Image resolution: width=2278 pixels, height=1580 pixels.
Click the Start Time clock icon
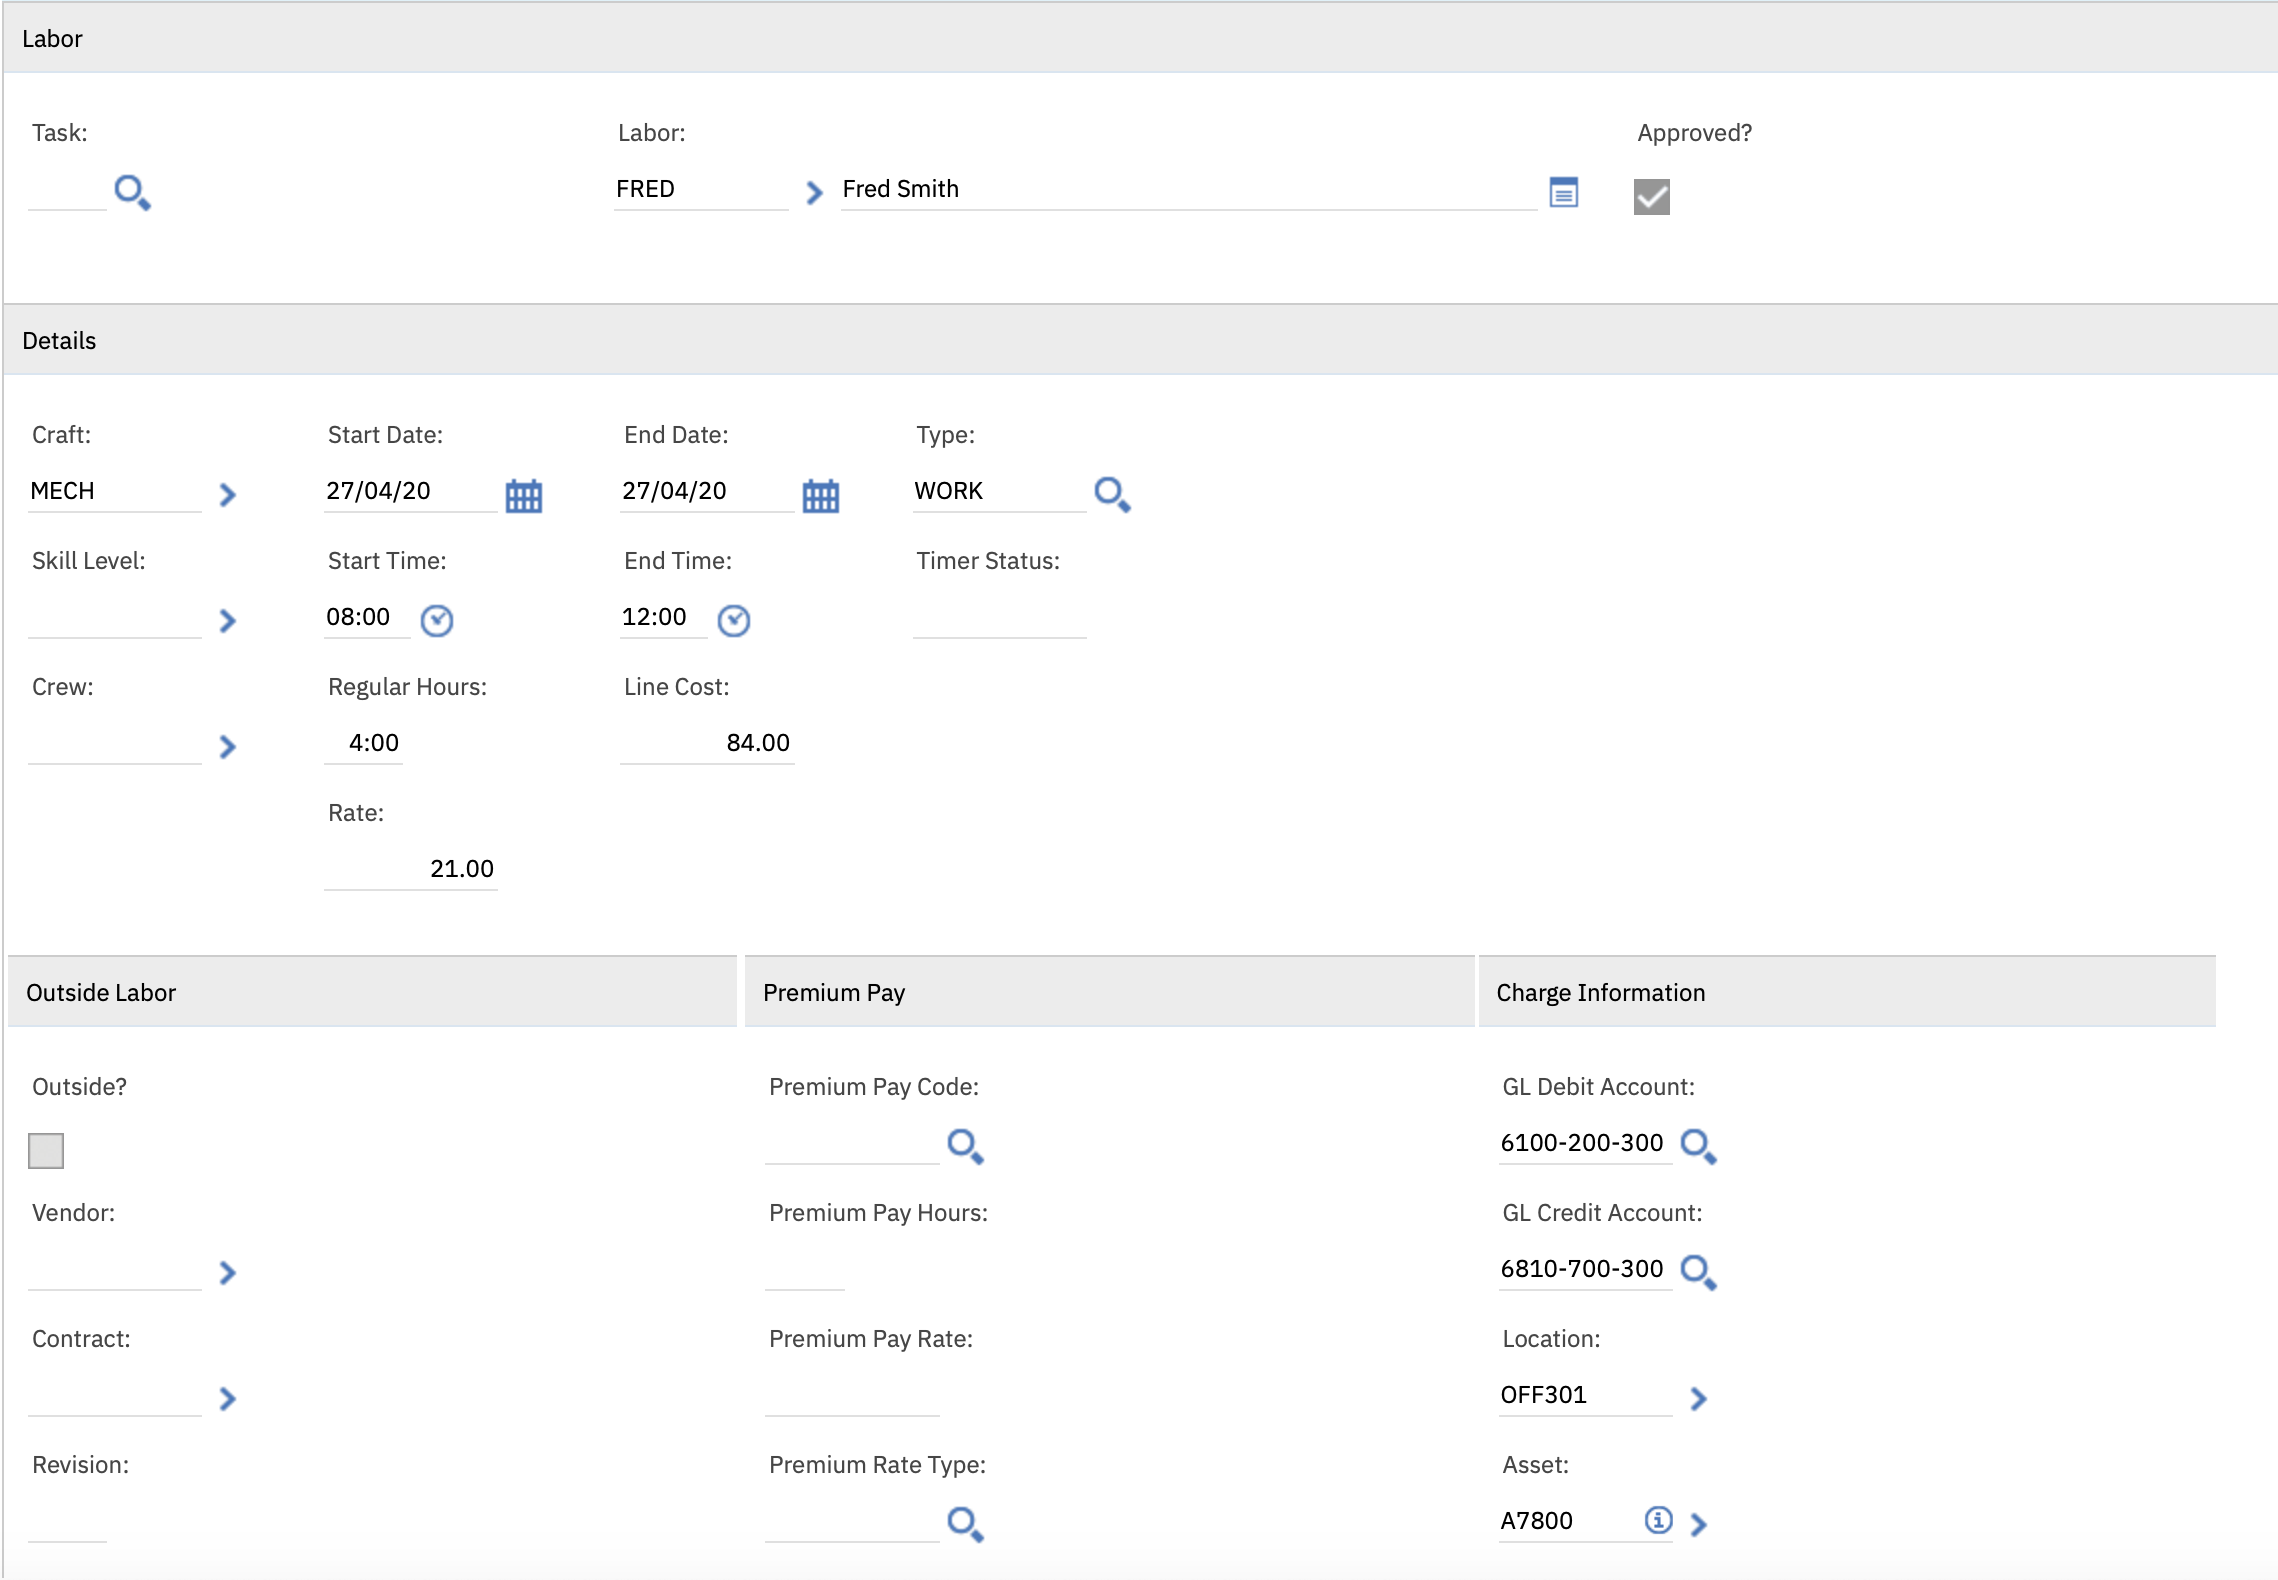[437, 620]
